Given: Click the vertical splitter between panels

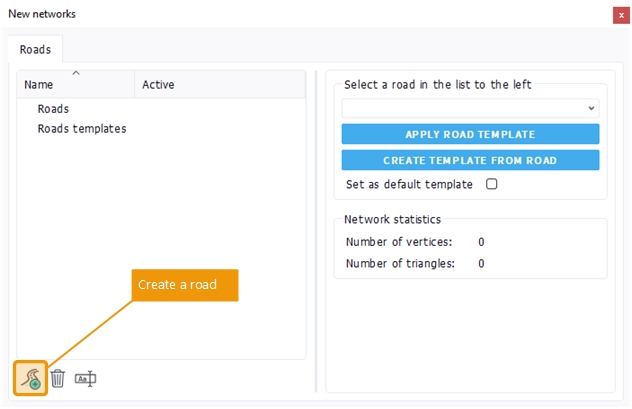Looking at the screenshot, I should (316, 230).
